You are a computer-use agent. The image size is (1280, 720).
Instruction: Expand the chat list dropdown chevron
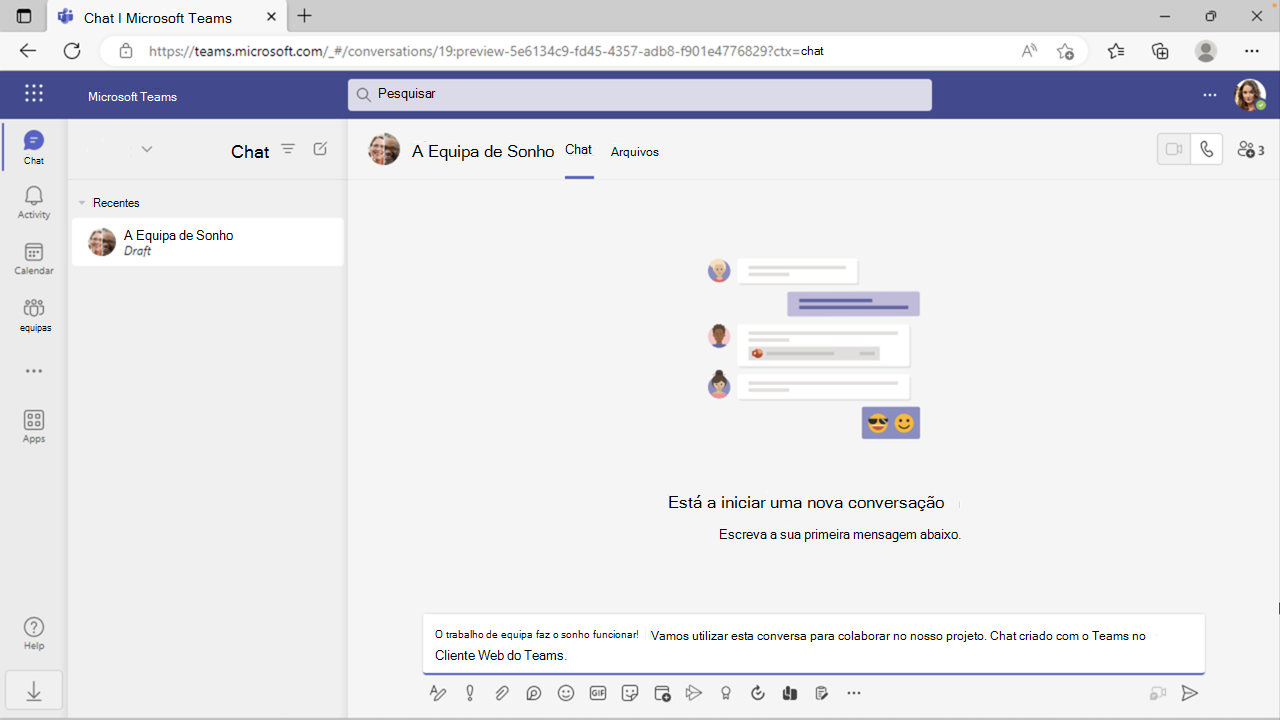[x=147, y=149]
